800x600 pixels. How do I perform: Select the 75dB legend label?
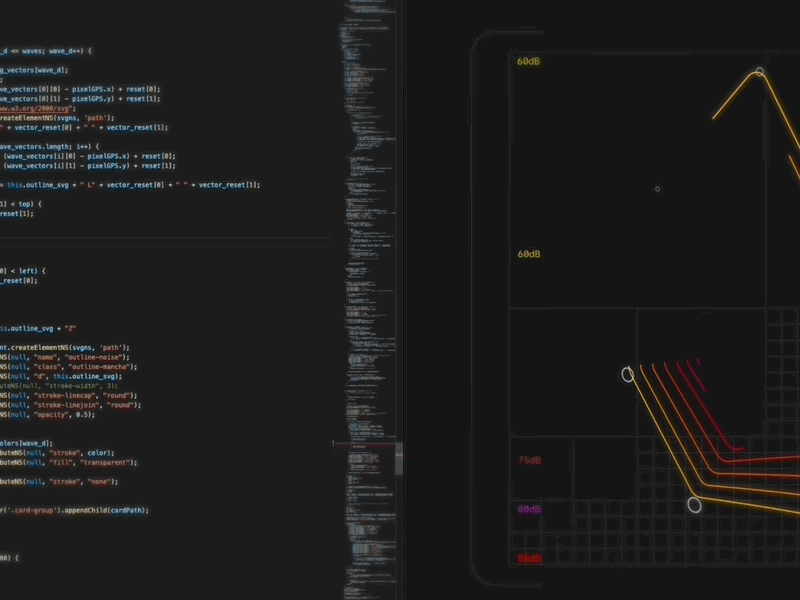530,460
